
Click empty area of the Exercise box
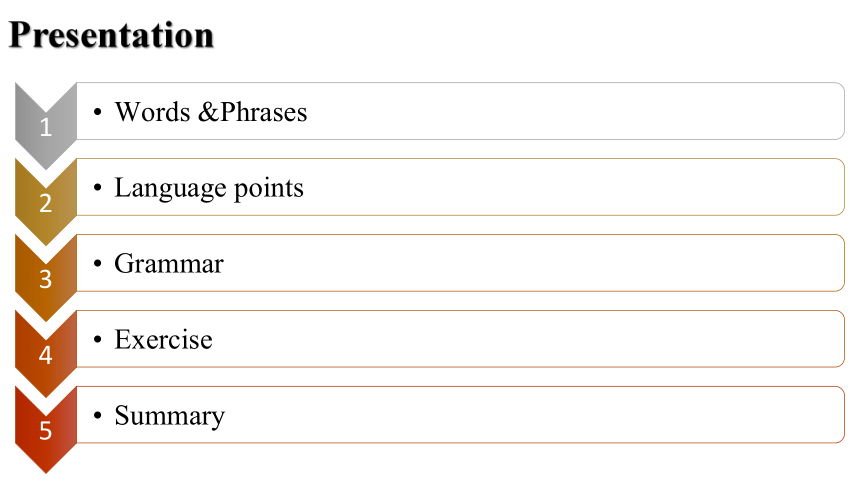point(532,339)
